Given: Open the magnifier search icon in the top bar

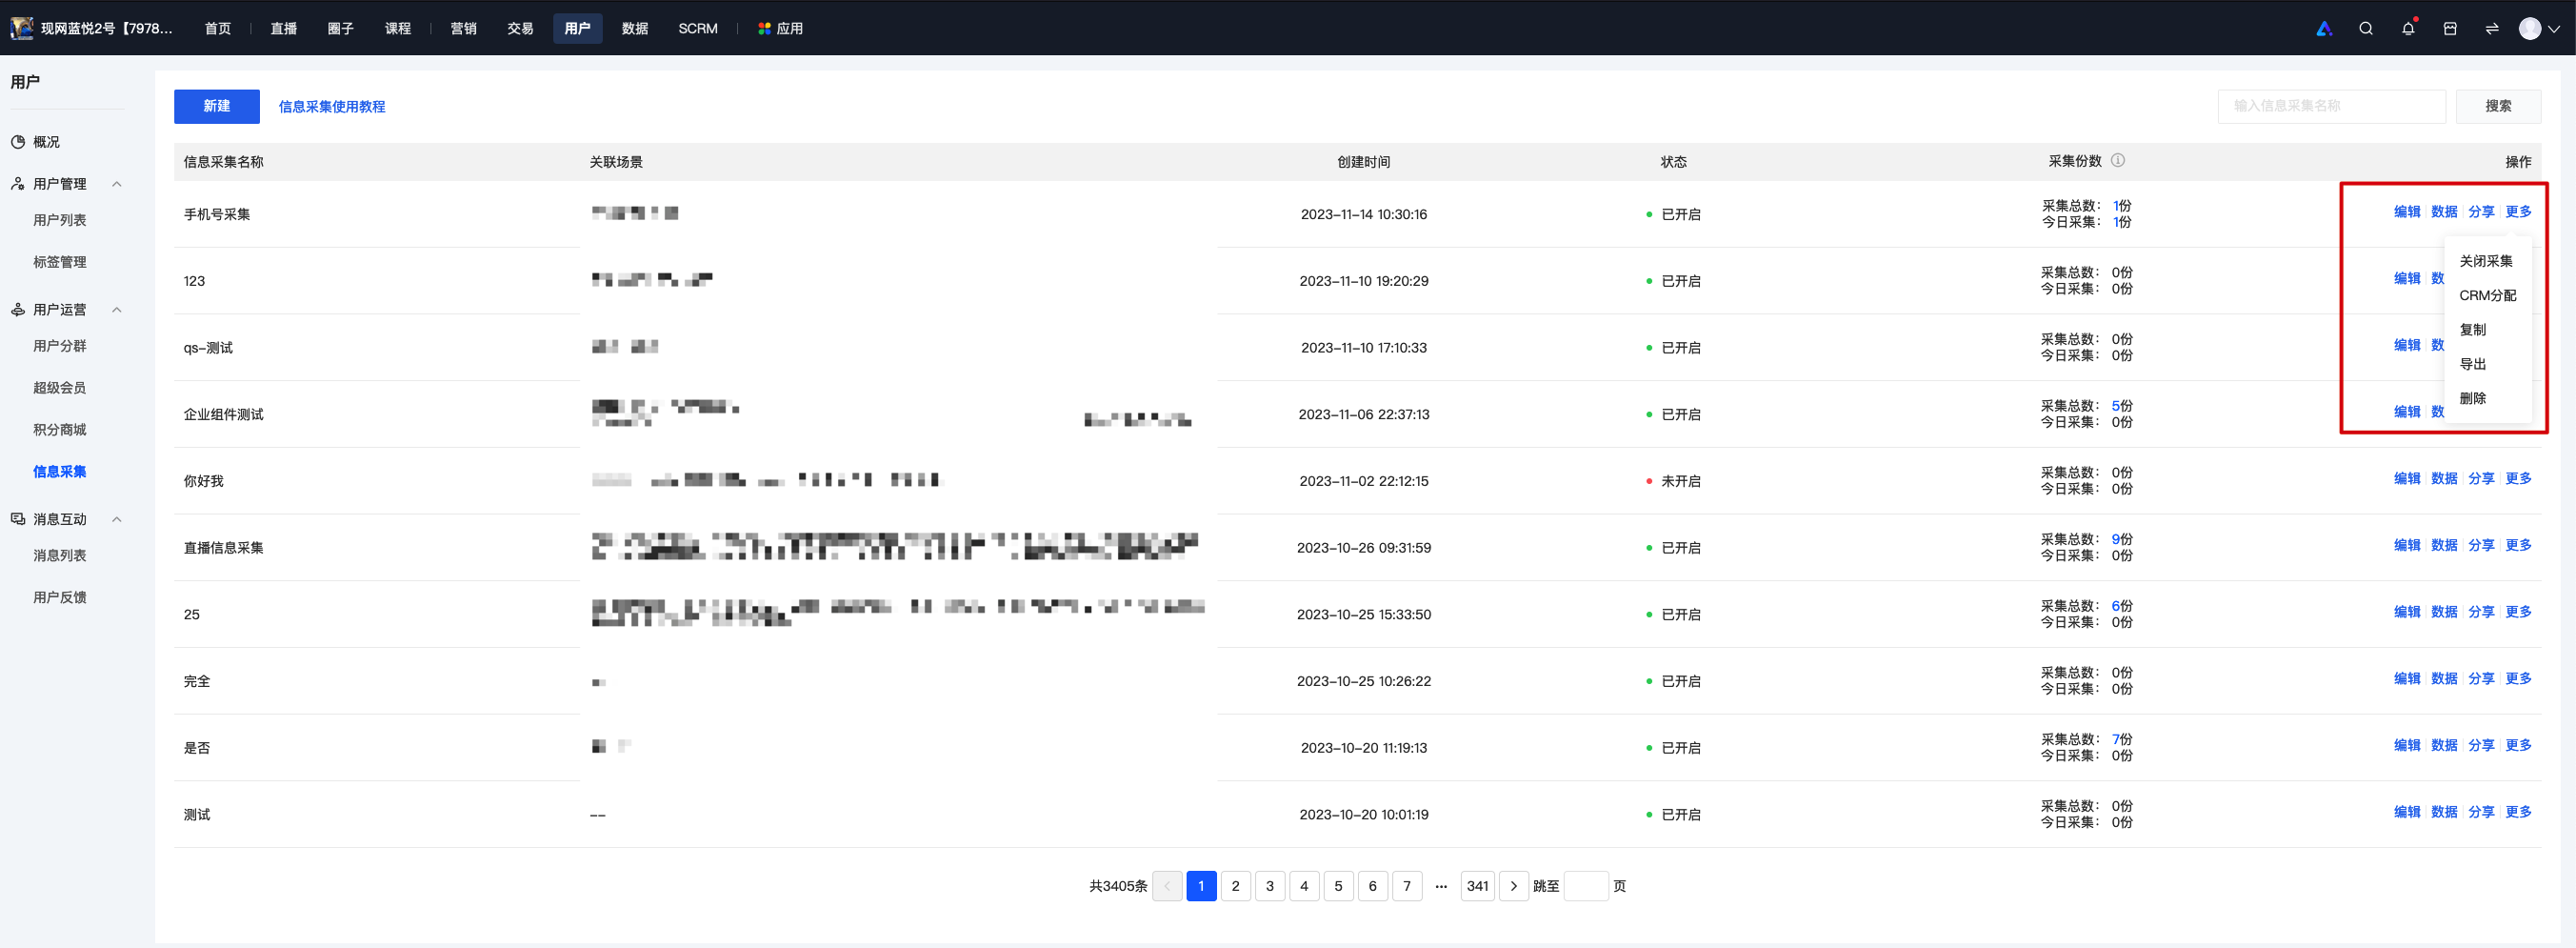Looking at the screenshot, I should (2366, 28).
